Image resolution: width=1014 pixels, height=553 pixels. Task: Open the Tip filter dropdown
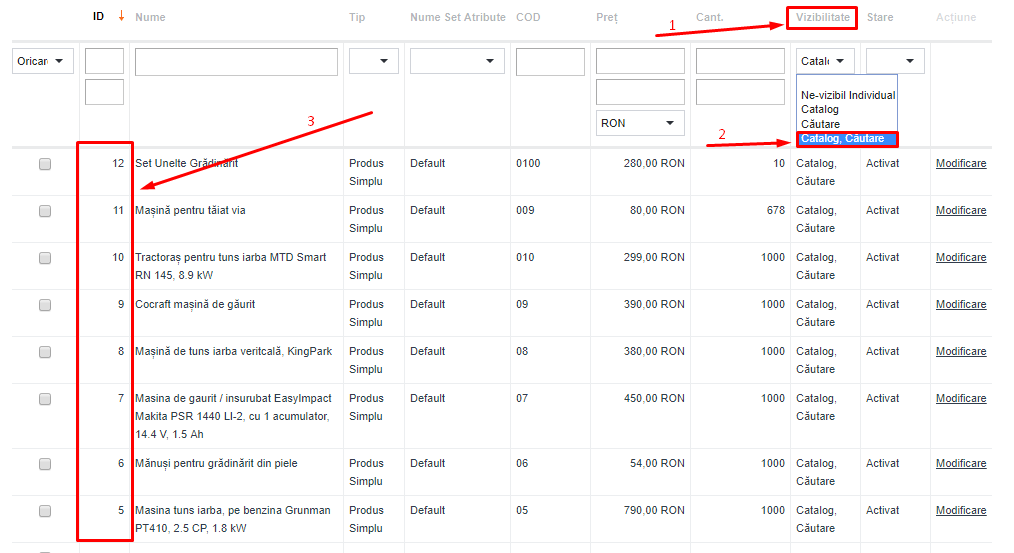(x=374, y=61)
